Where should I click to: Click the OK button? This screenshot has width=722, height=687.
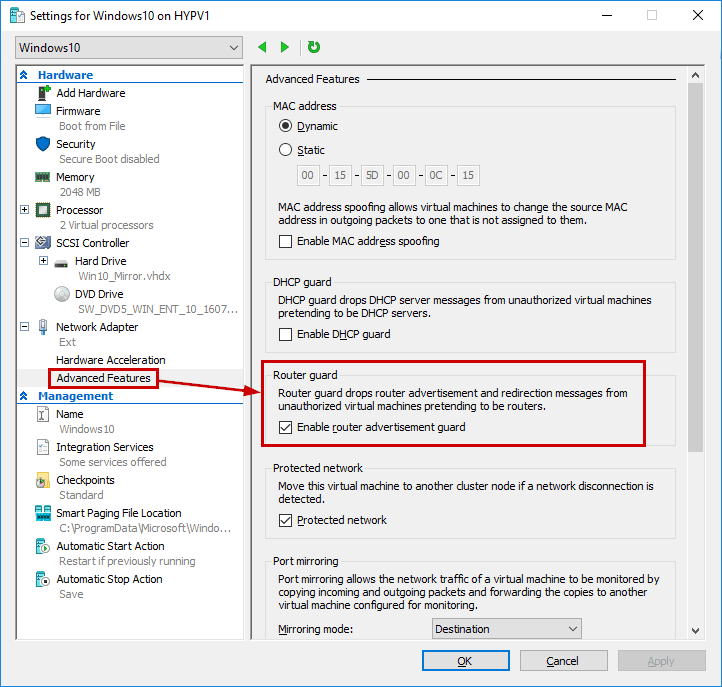tap(466, 661)
